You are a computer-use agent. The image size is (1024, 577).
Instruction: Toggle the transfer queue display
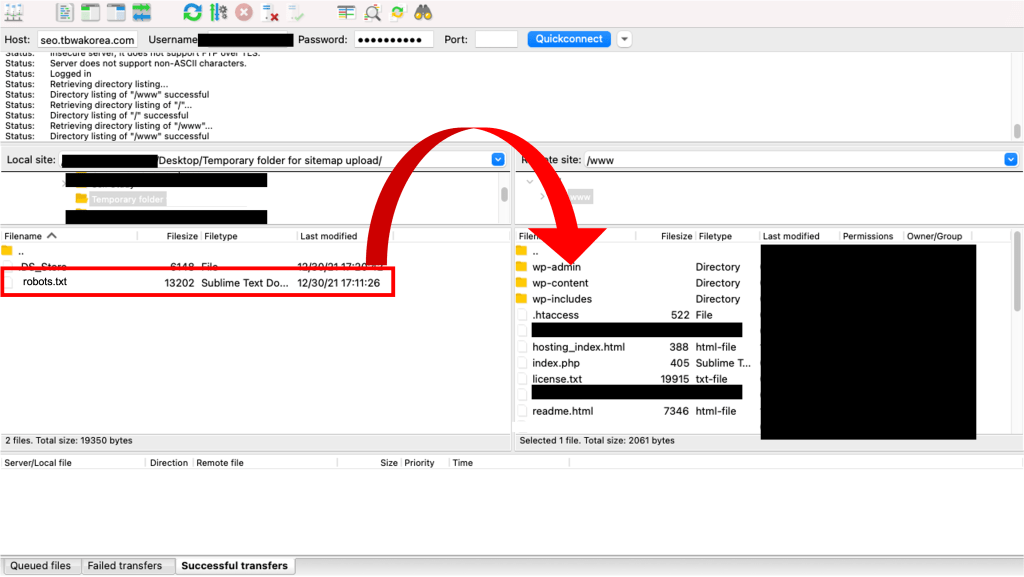click(142, 12)
